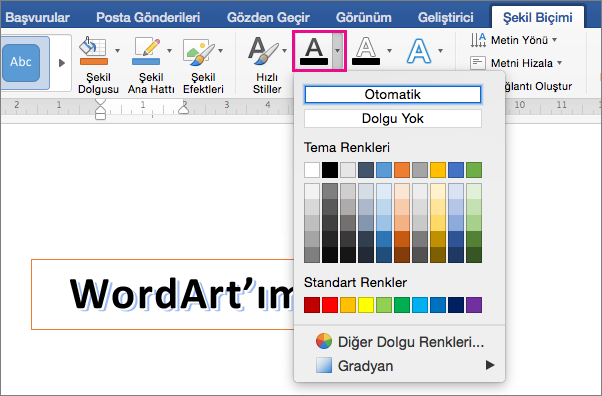Image resolution: width=602 pixels, height=396 pixels.
Task: Expand the shape styles gallery arrow
Action: (61, 63)
